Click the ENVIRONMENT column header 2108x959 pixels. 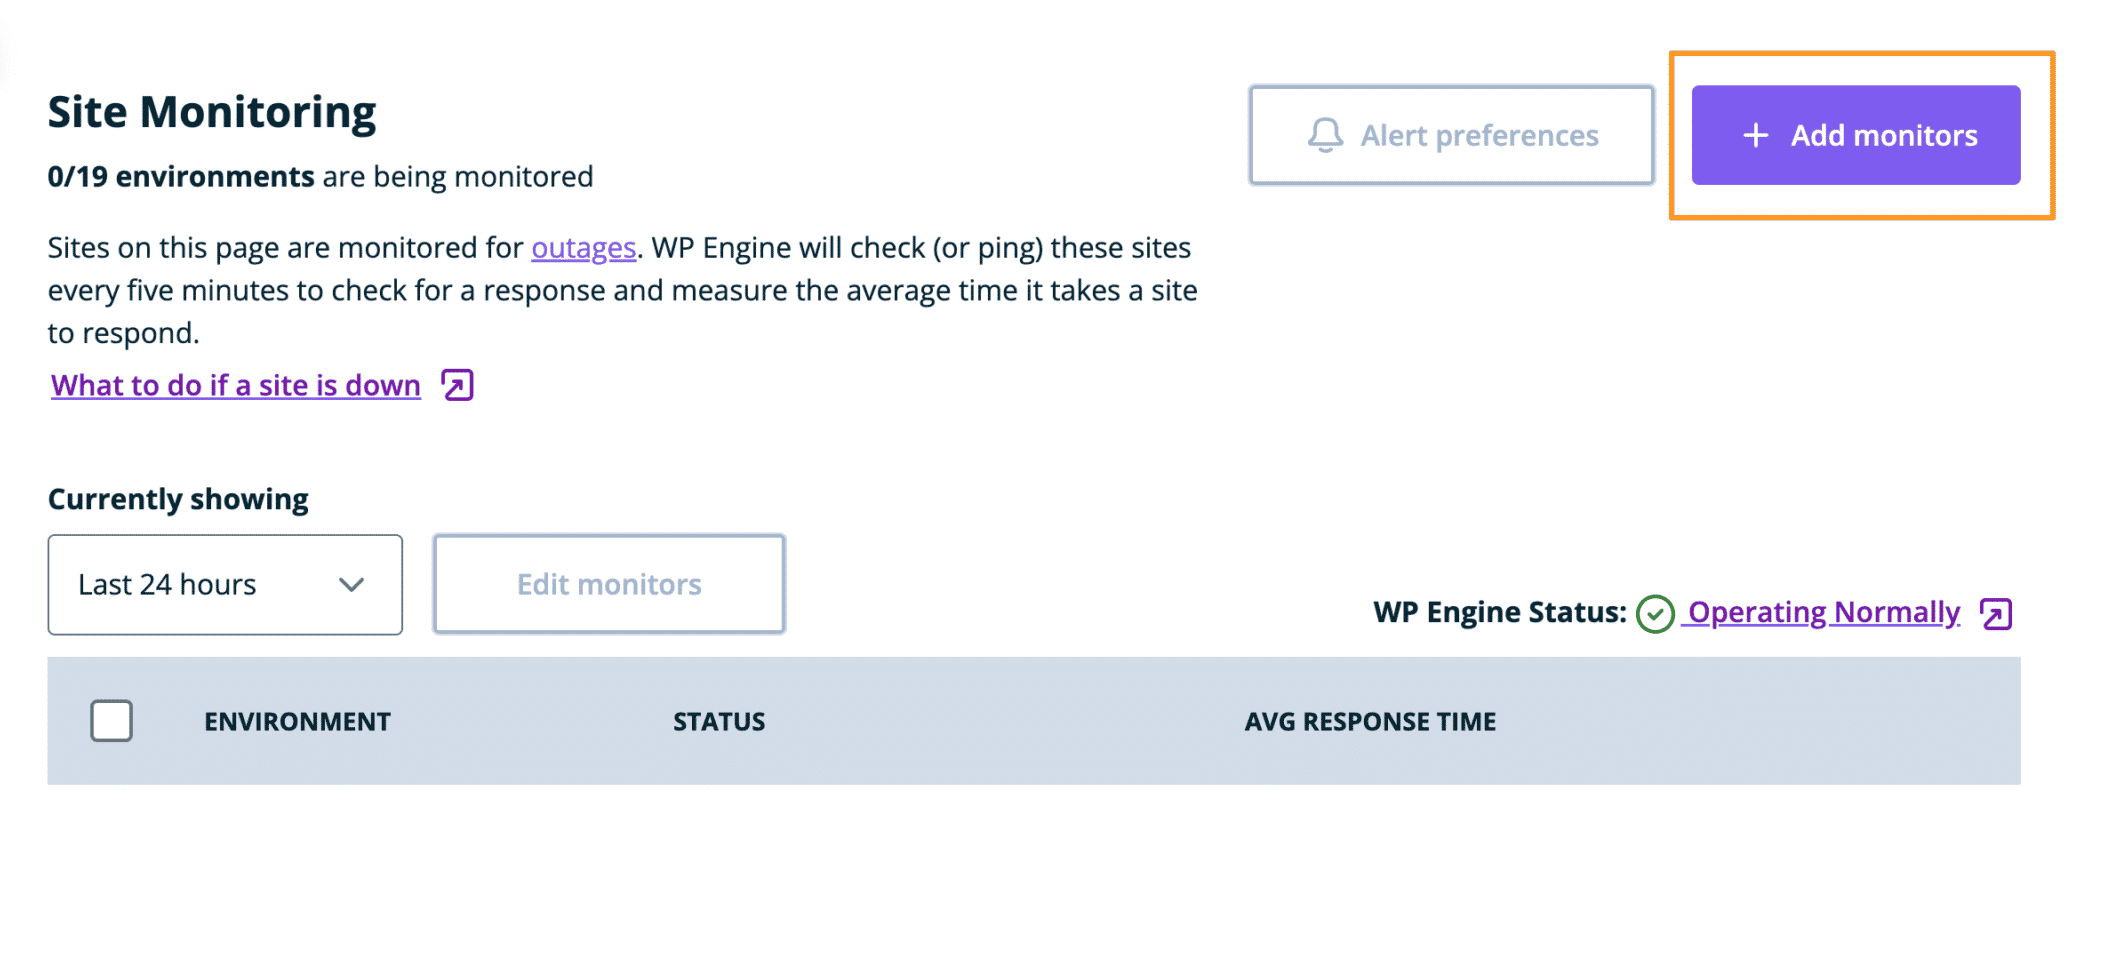point(297,722)
